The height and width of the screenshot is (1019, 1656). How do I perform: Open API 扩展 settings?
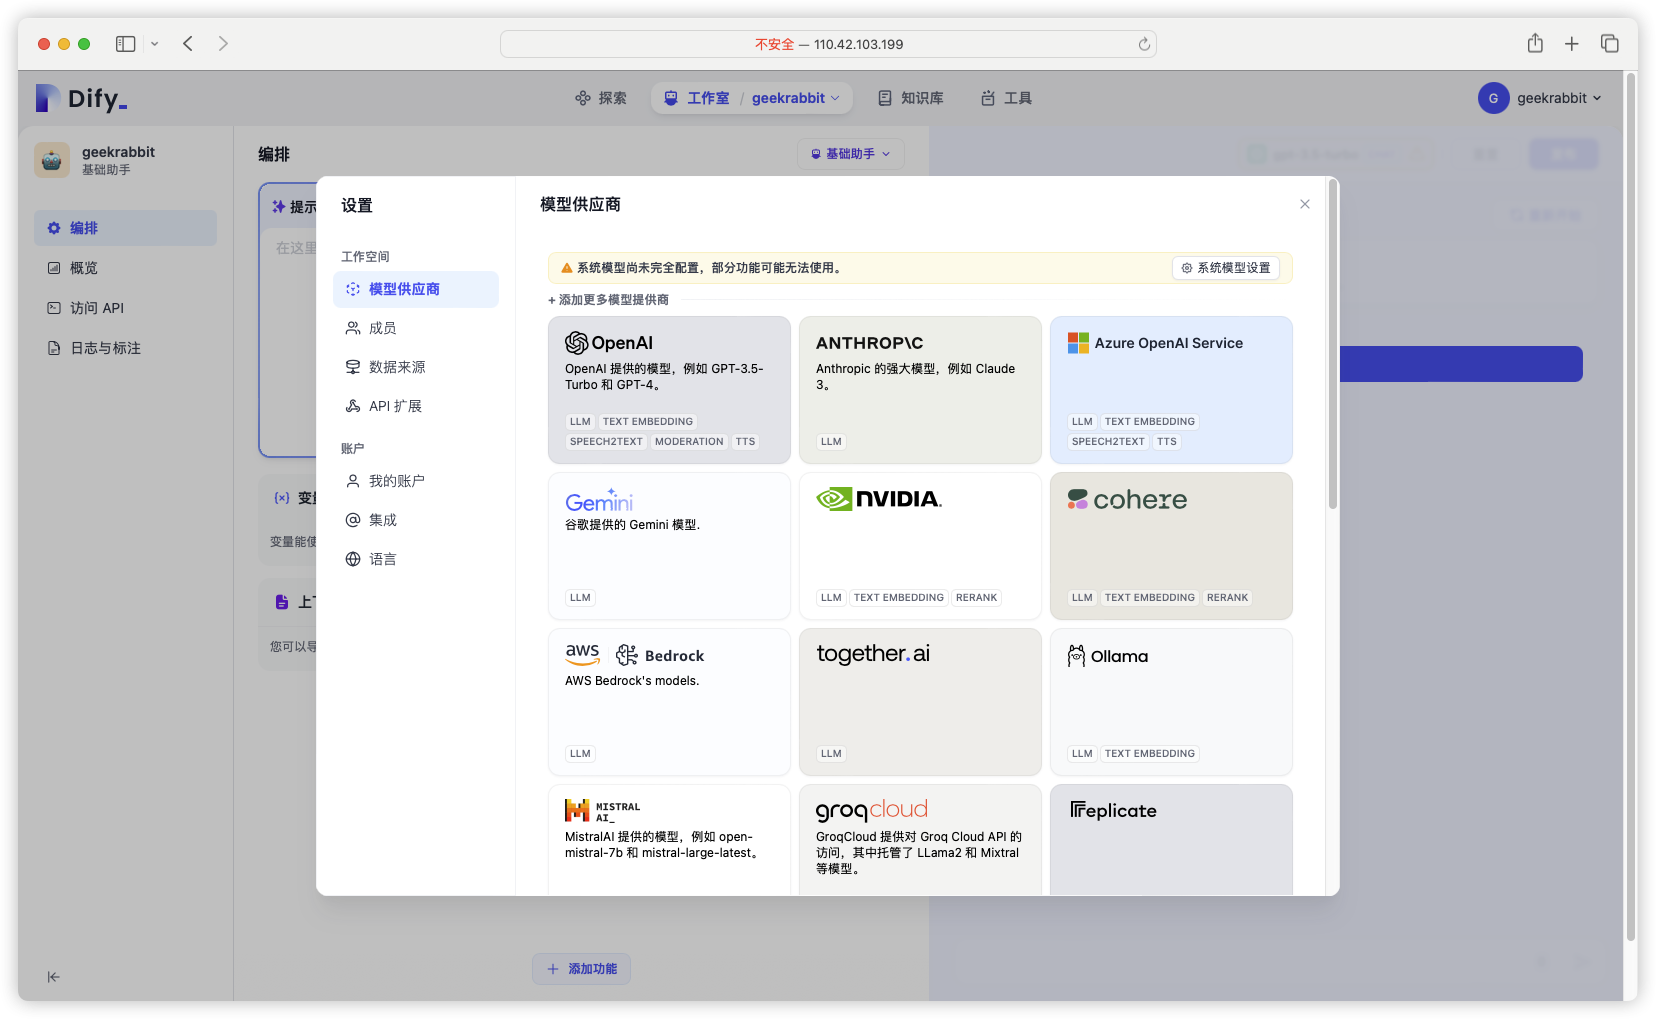pos(416,406)
